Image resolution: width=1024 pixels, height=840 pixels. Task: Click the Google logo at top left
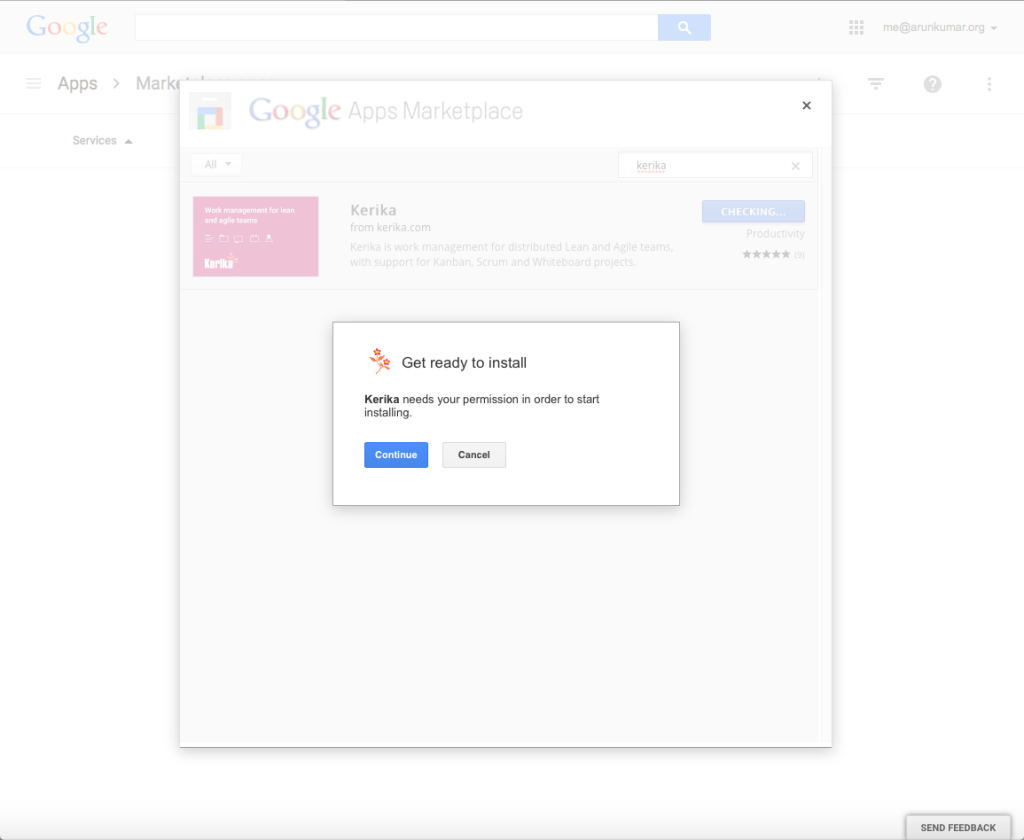67,28
